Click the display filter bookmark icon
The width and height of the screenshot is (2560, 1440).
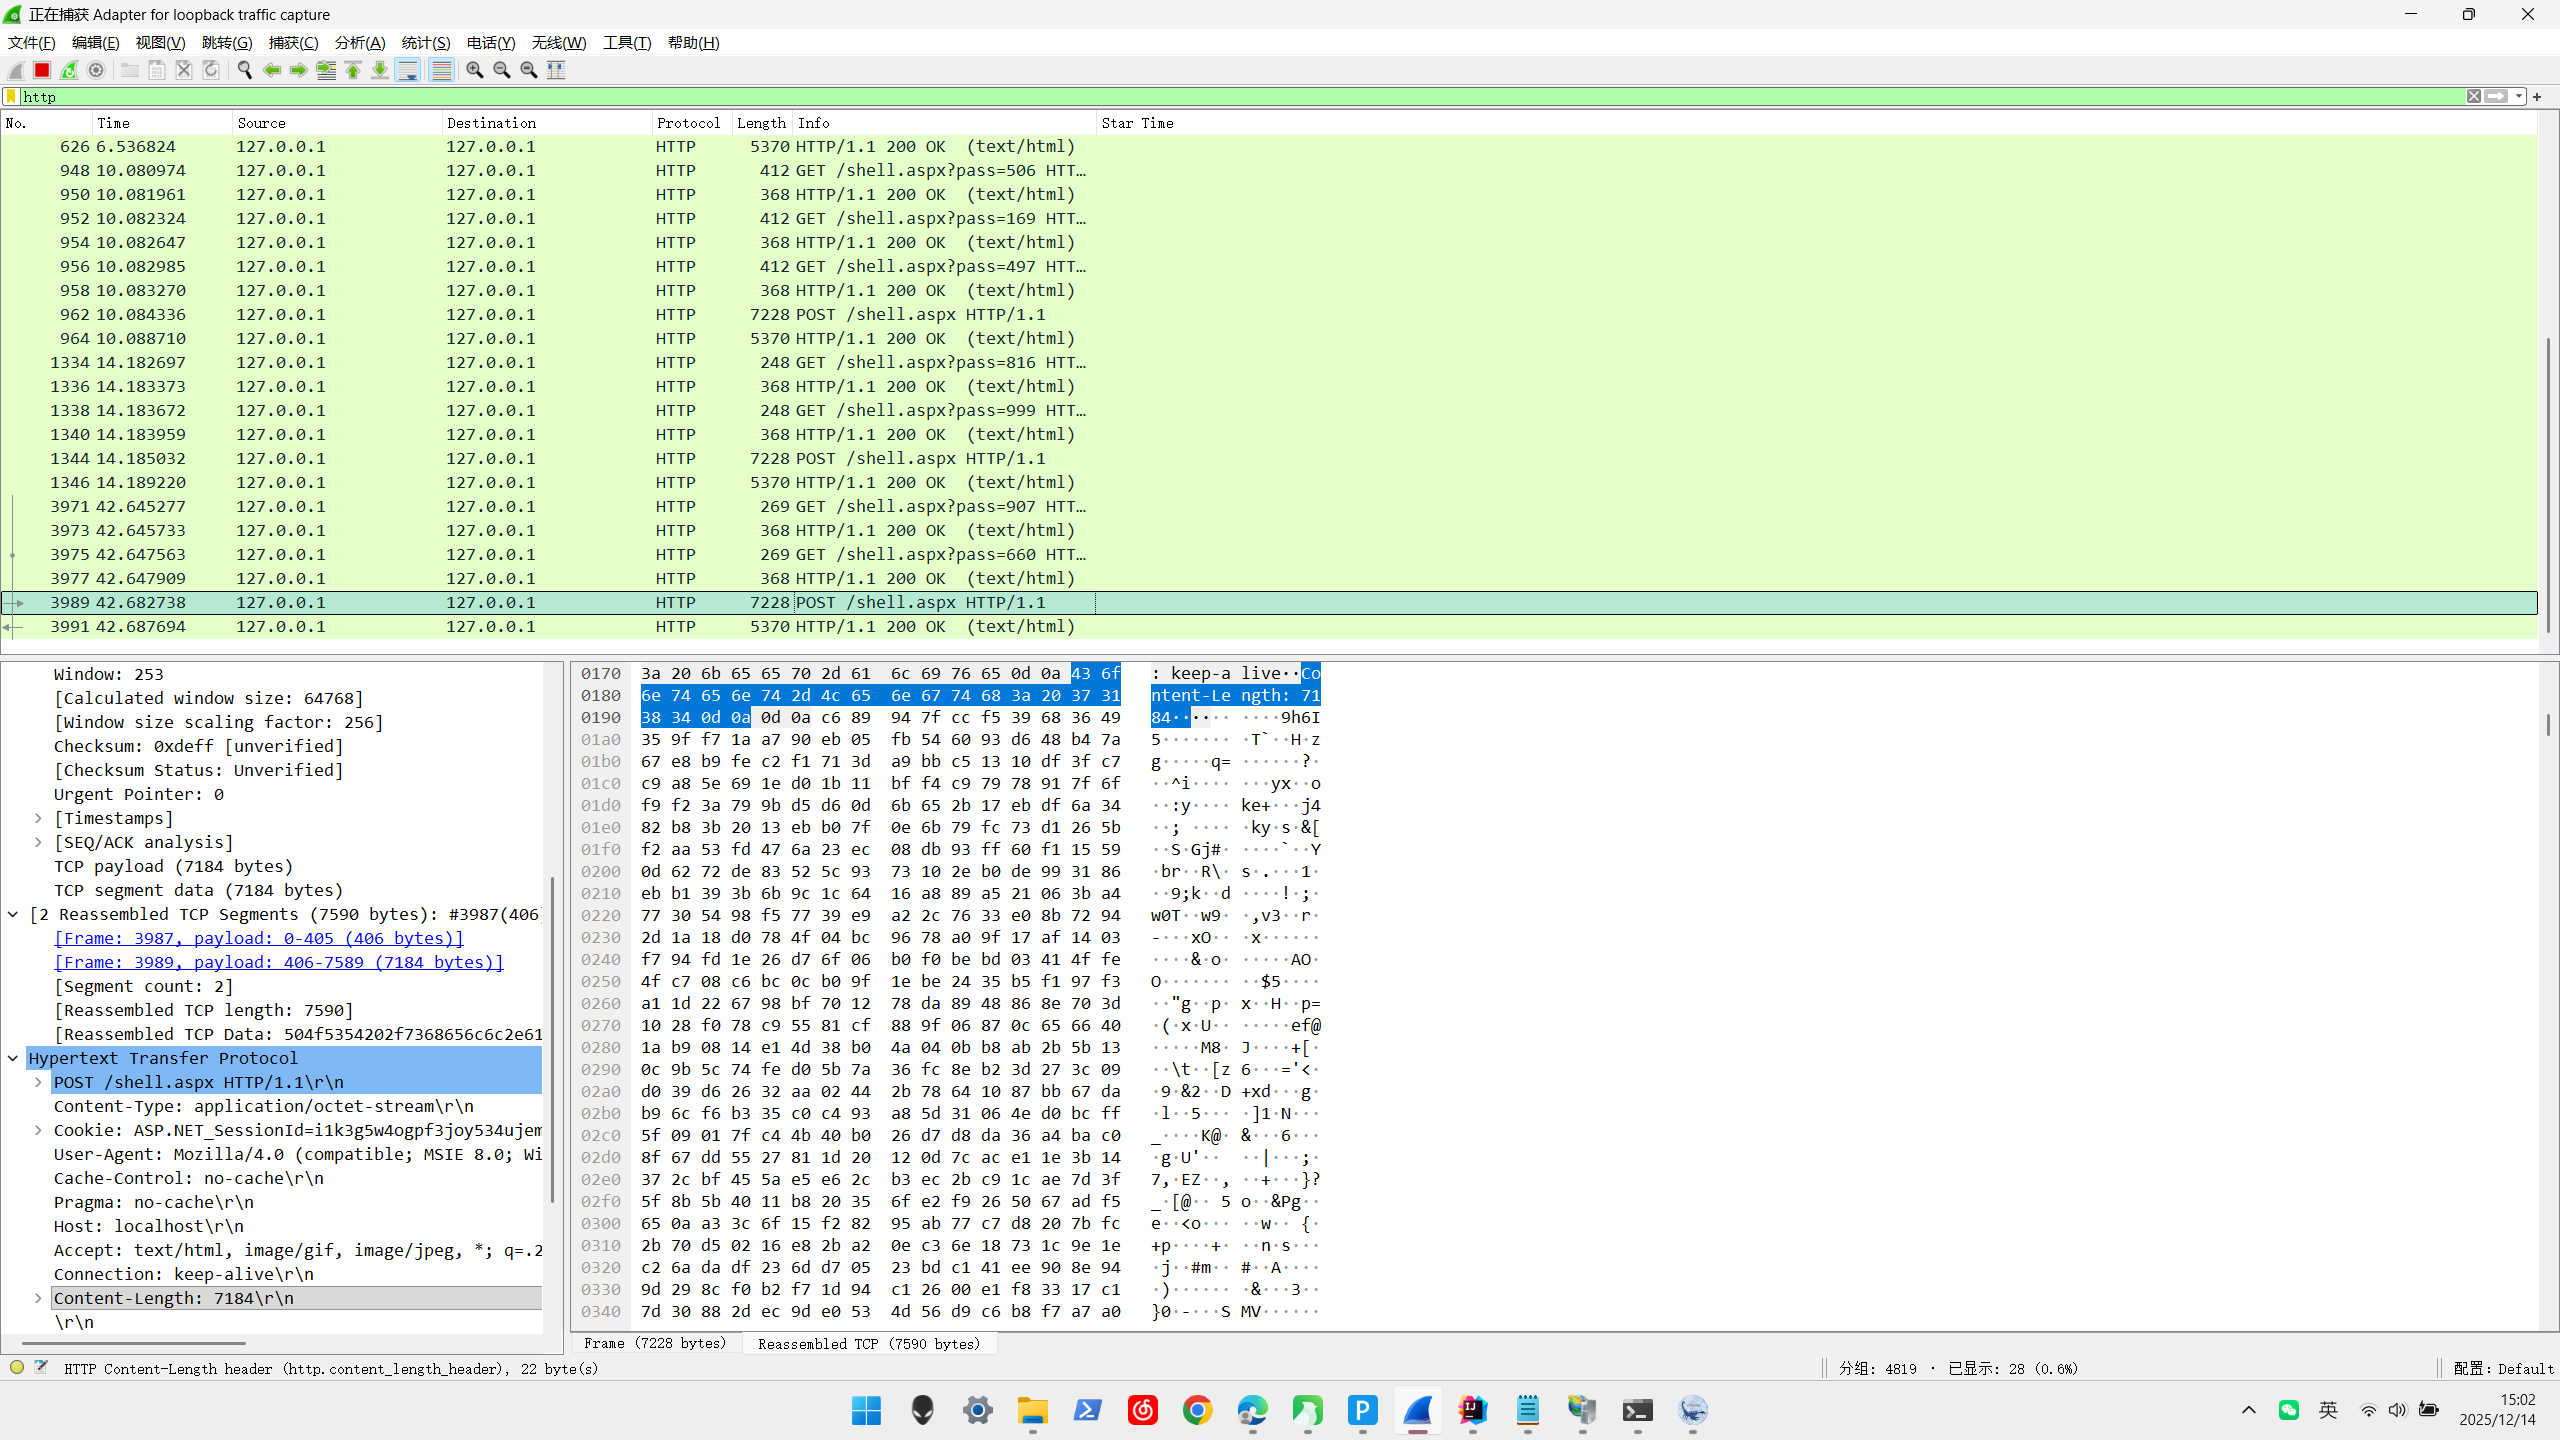[11, 97]
